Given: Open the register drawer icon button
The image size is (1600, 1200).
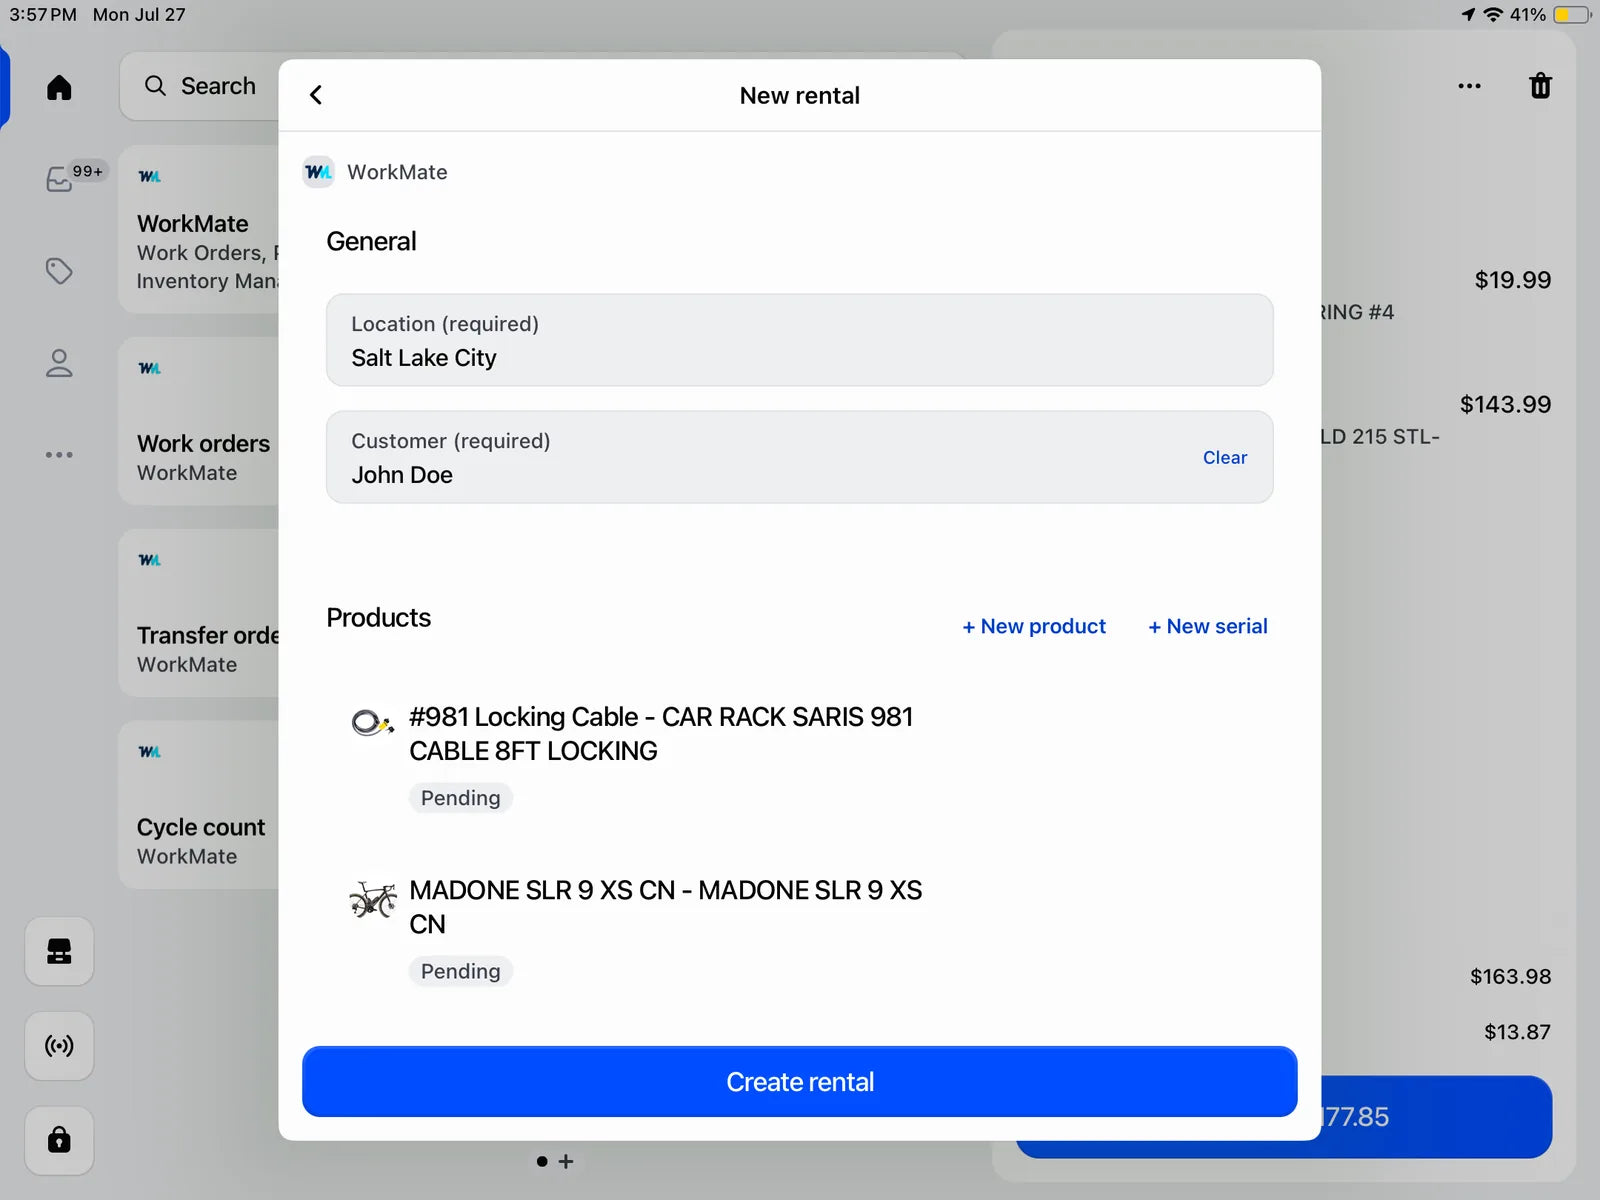Looking at the screenshot, I should (59, 951).
